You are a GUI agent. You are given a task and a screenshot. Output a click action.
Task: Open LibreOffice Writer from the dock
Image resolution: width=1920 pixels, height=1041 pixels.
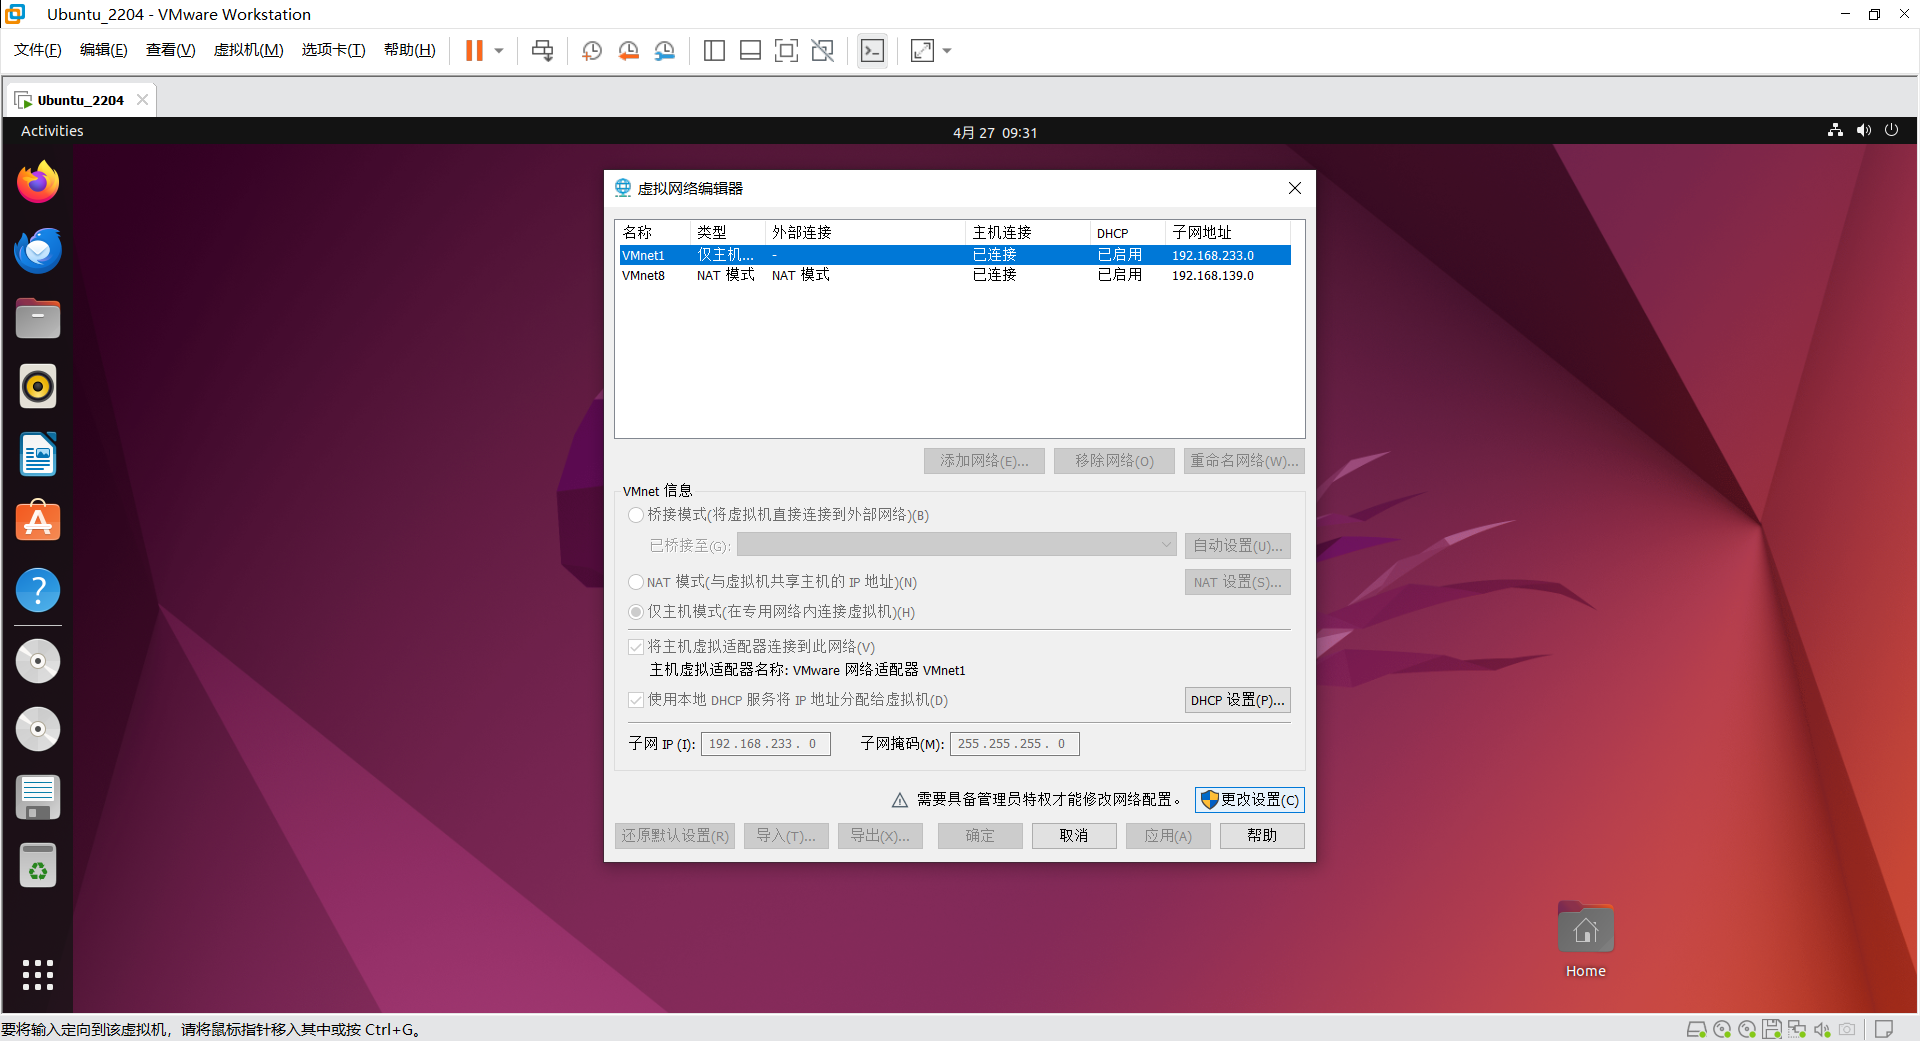point(38,454)
